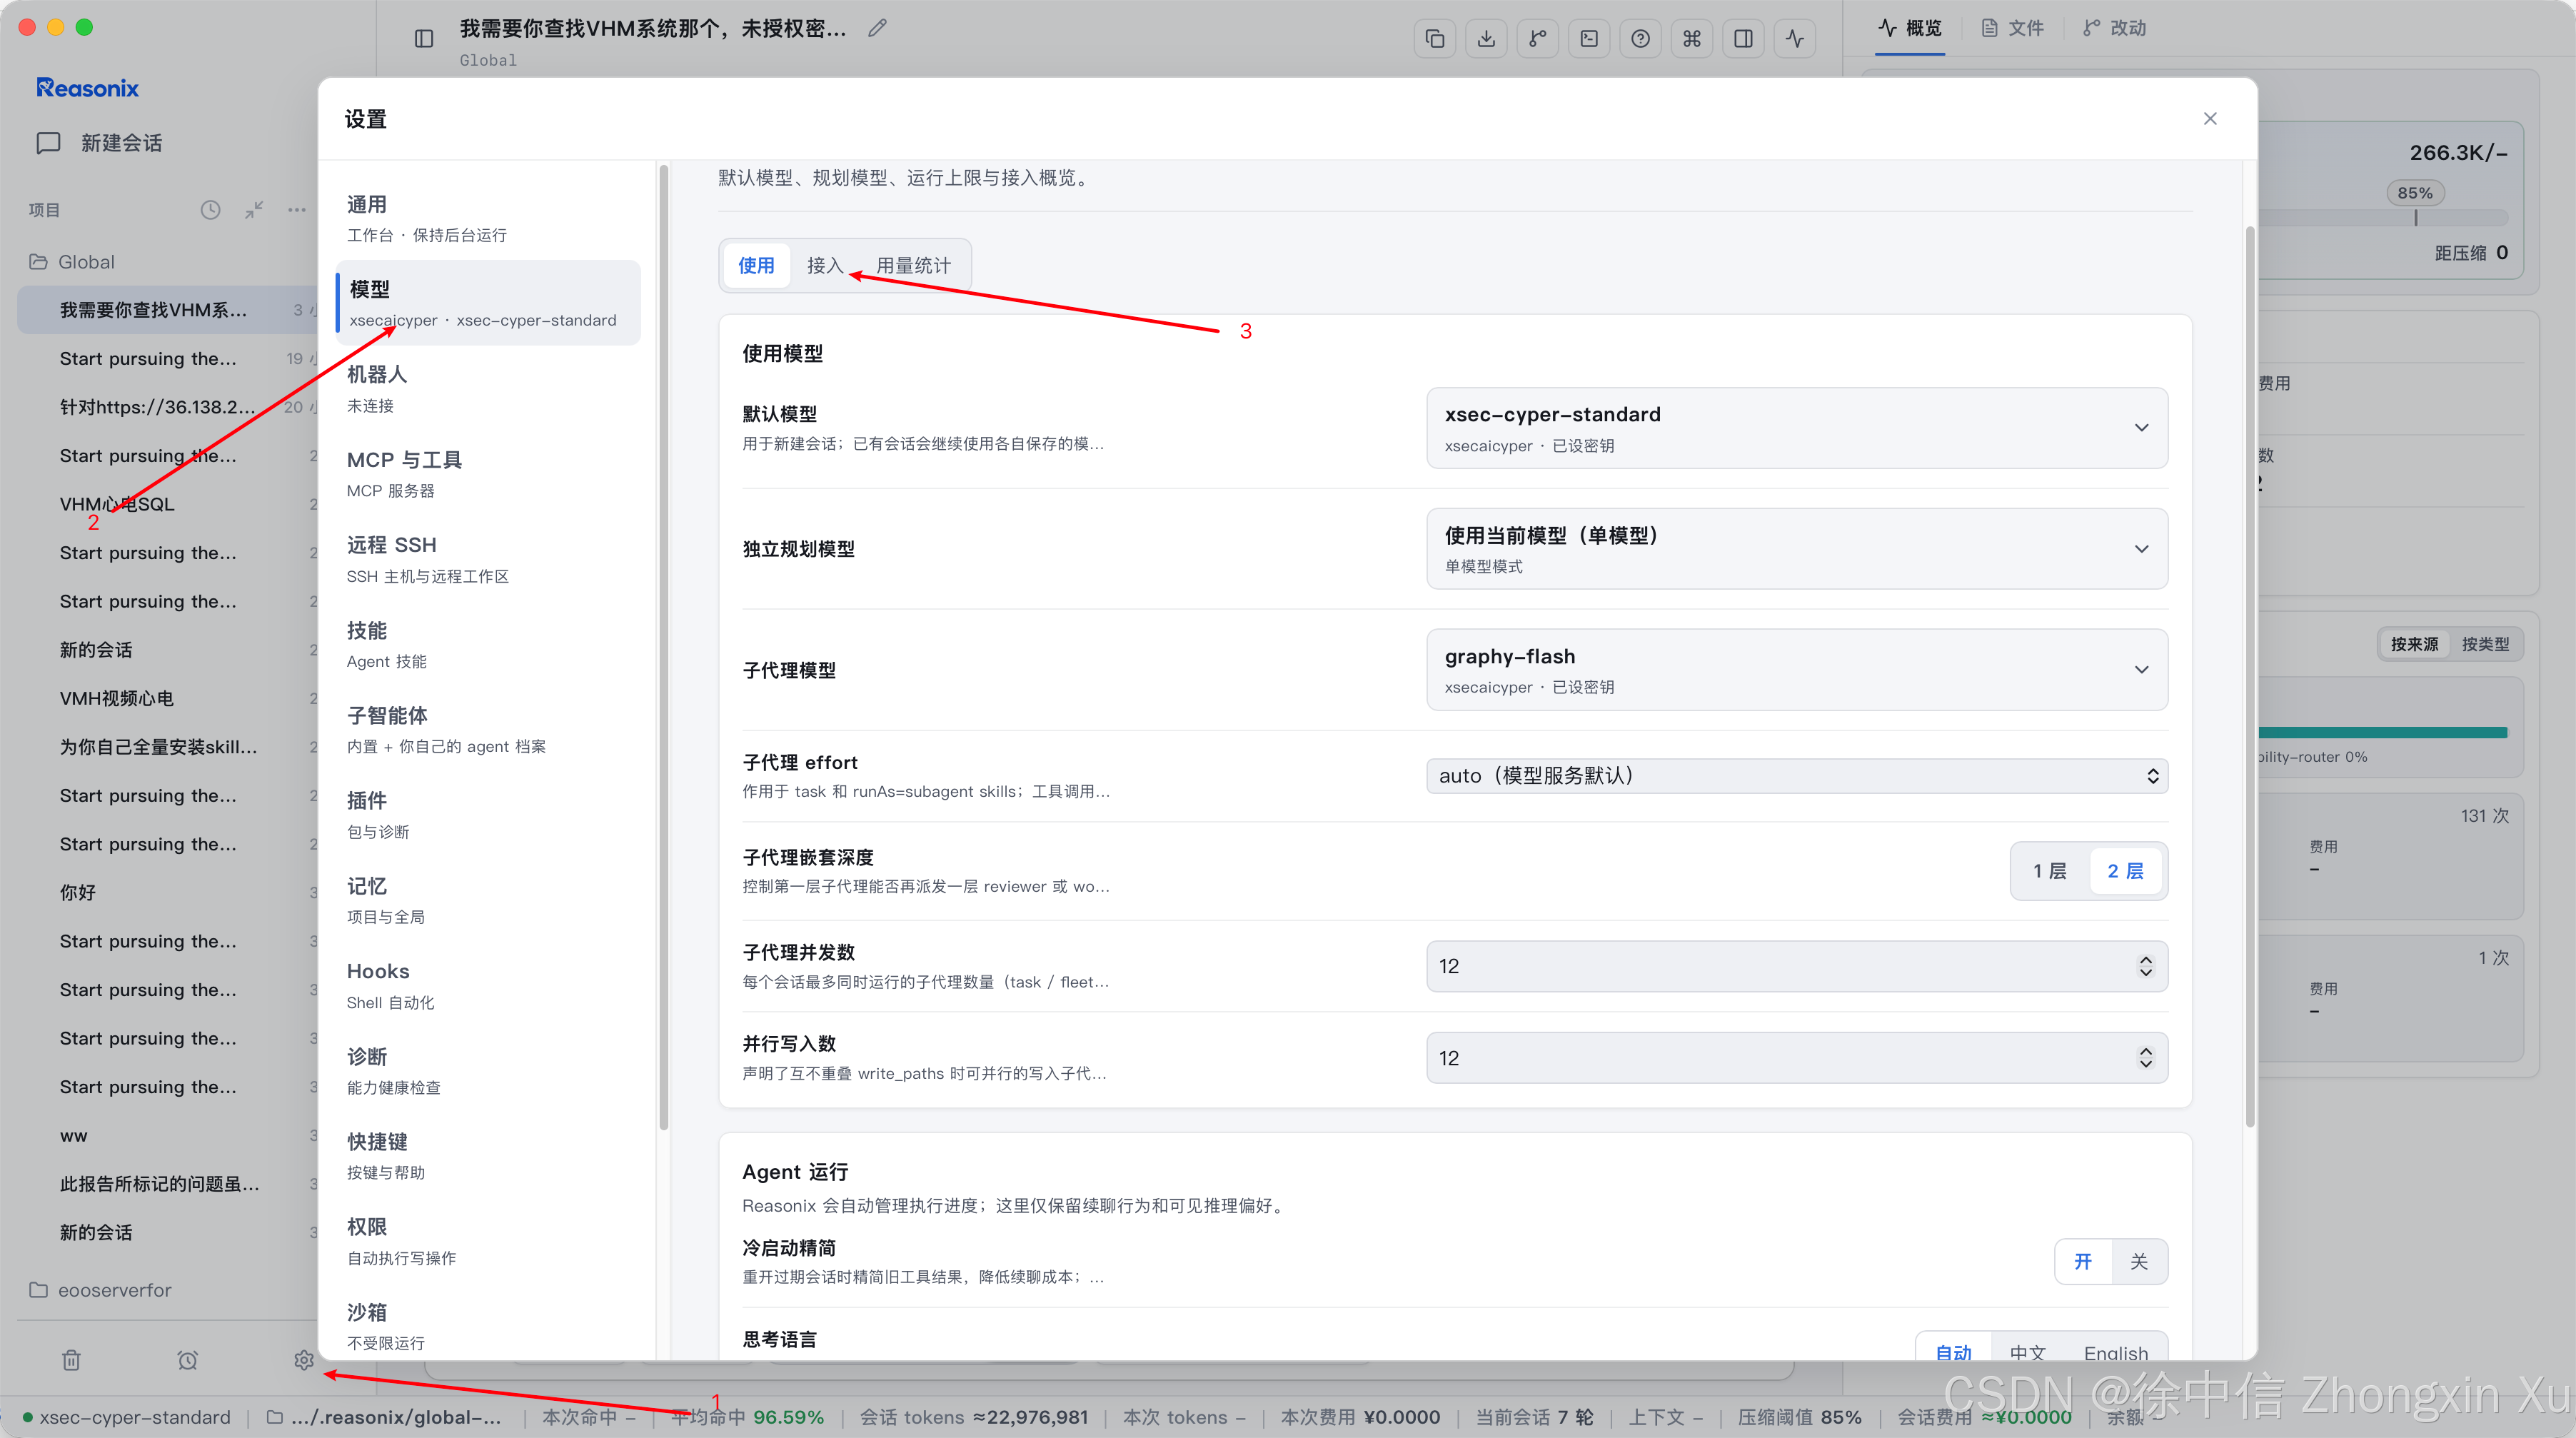Open the 机器人 settings section
2576x1438 pixels.
coord(488,389)
